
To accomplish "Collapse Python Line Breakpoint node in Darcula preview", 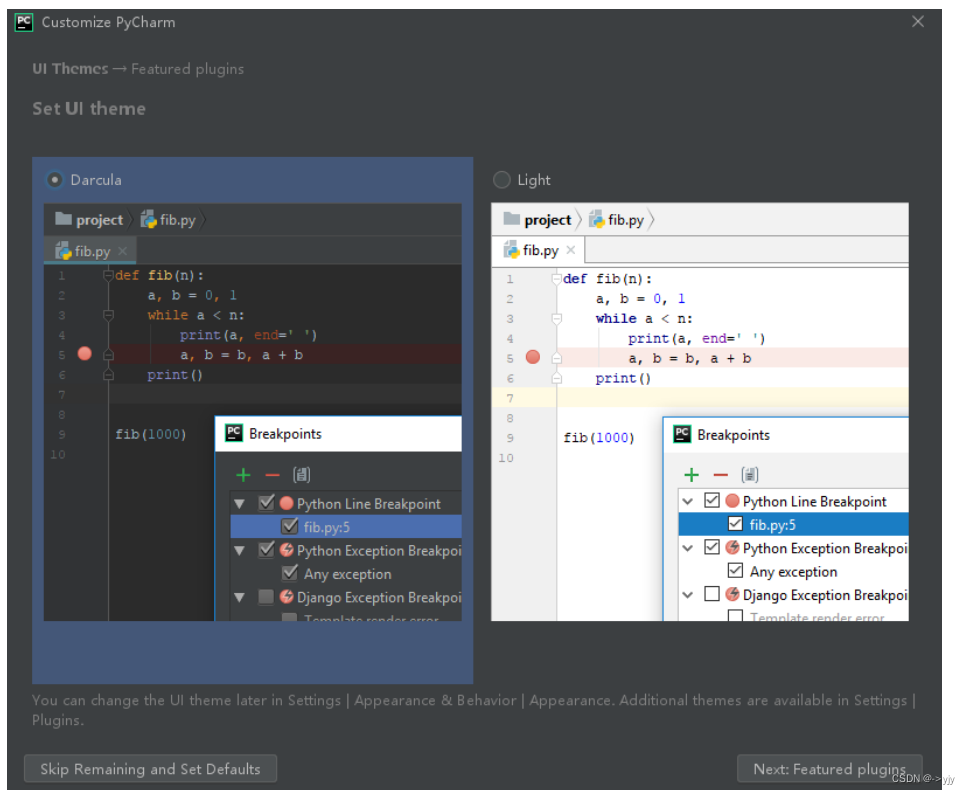I will [239, 504].
